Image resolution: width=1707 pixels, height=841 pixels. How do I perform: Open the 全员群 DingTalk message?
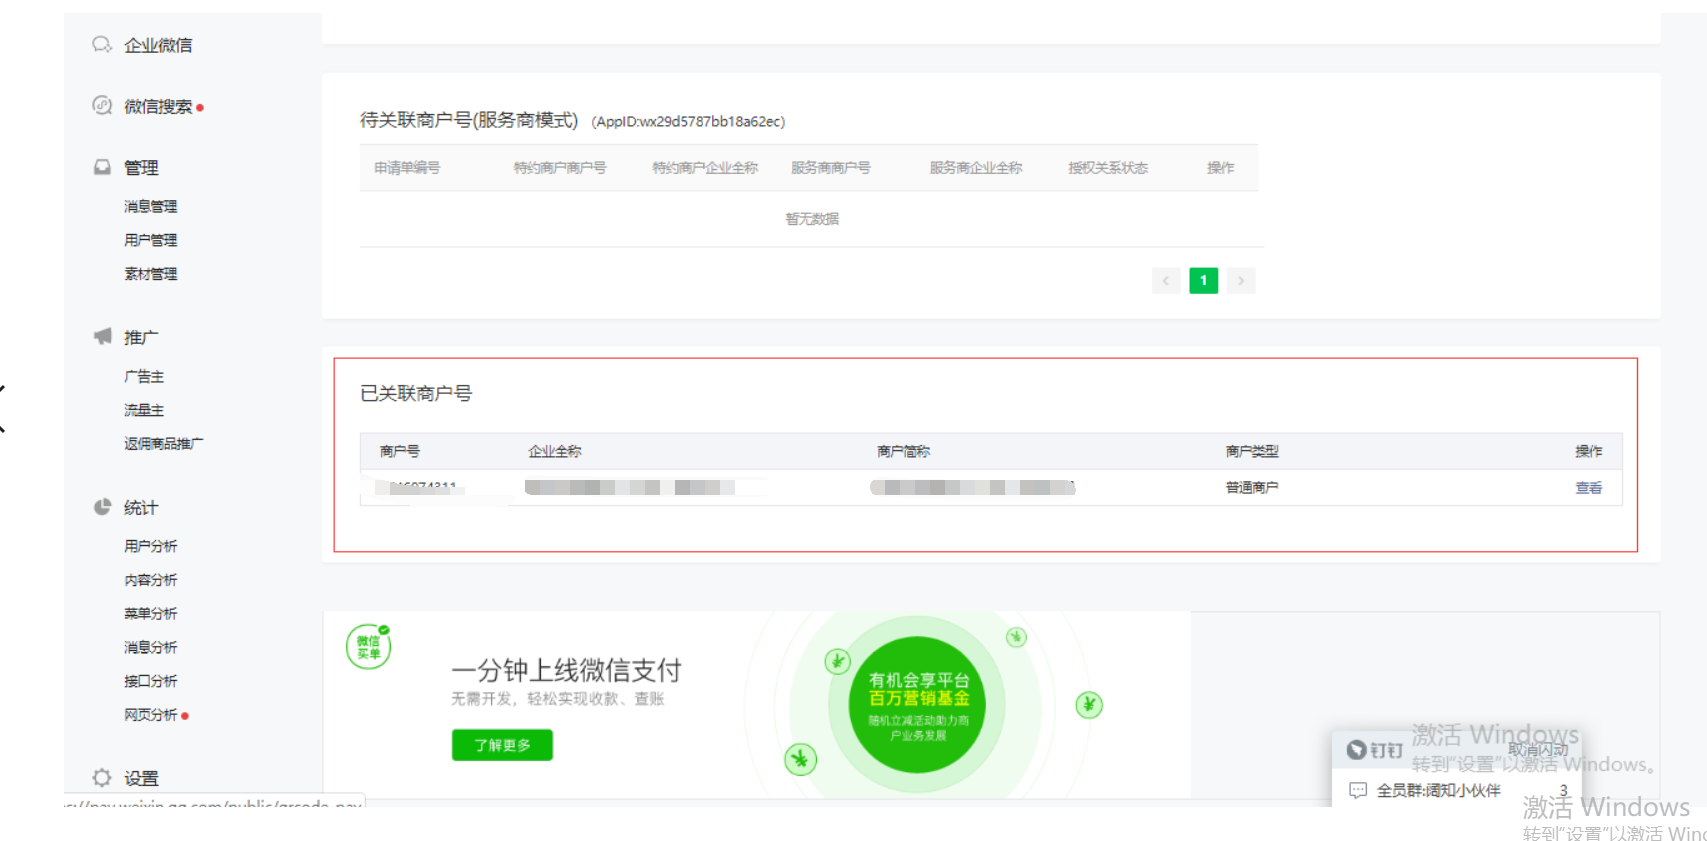pos(1437,790)
